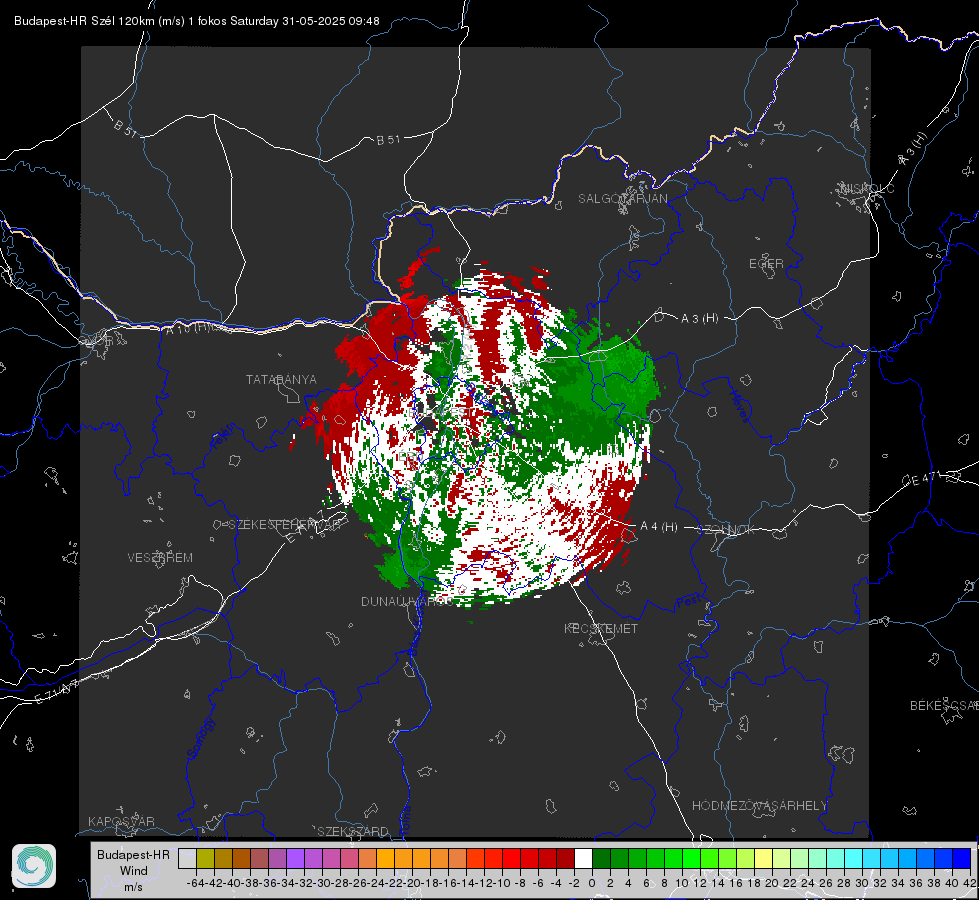Click the MISKOLC city label

point(867,189)
